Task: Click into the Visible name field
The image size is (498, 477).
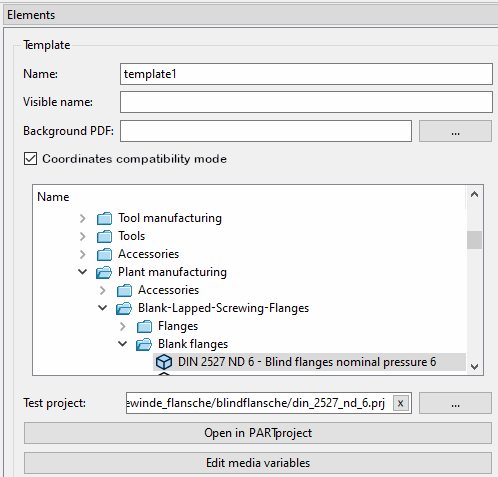Action: [306, 102]
